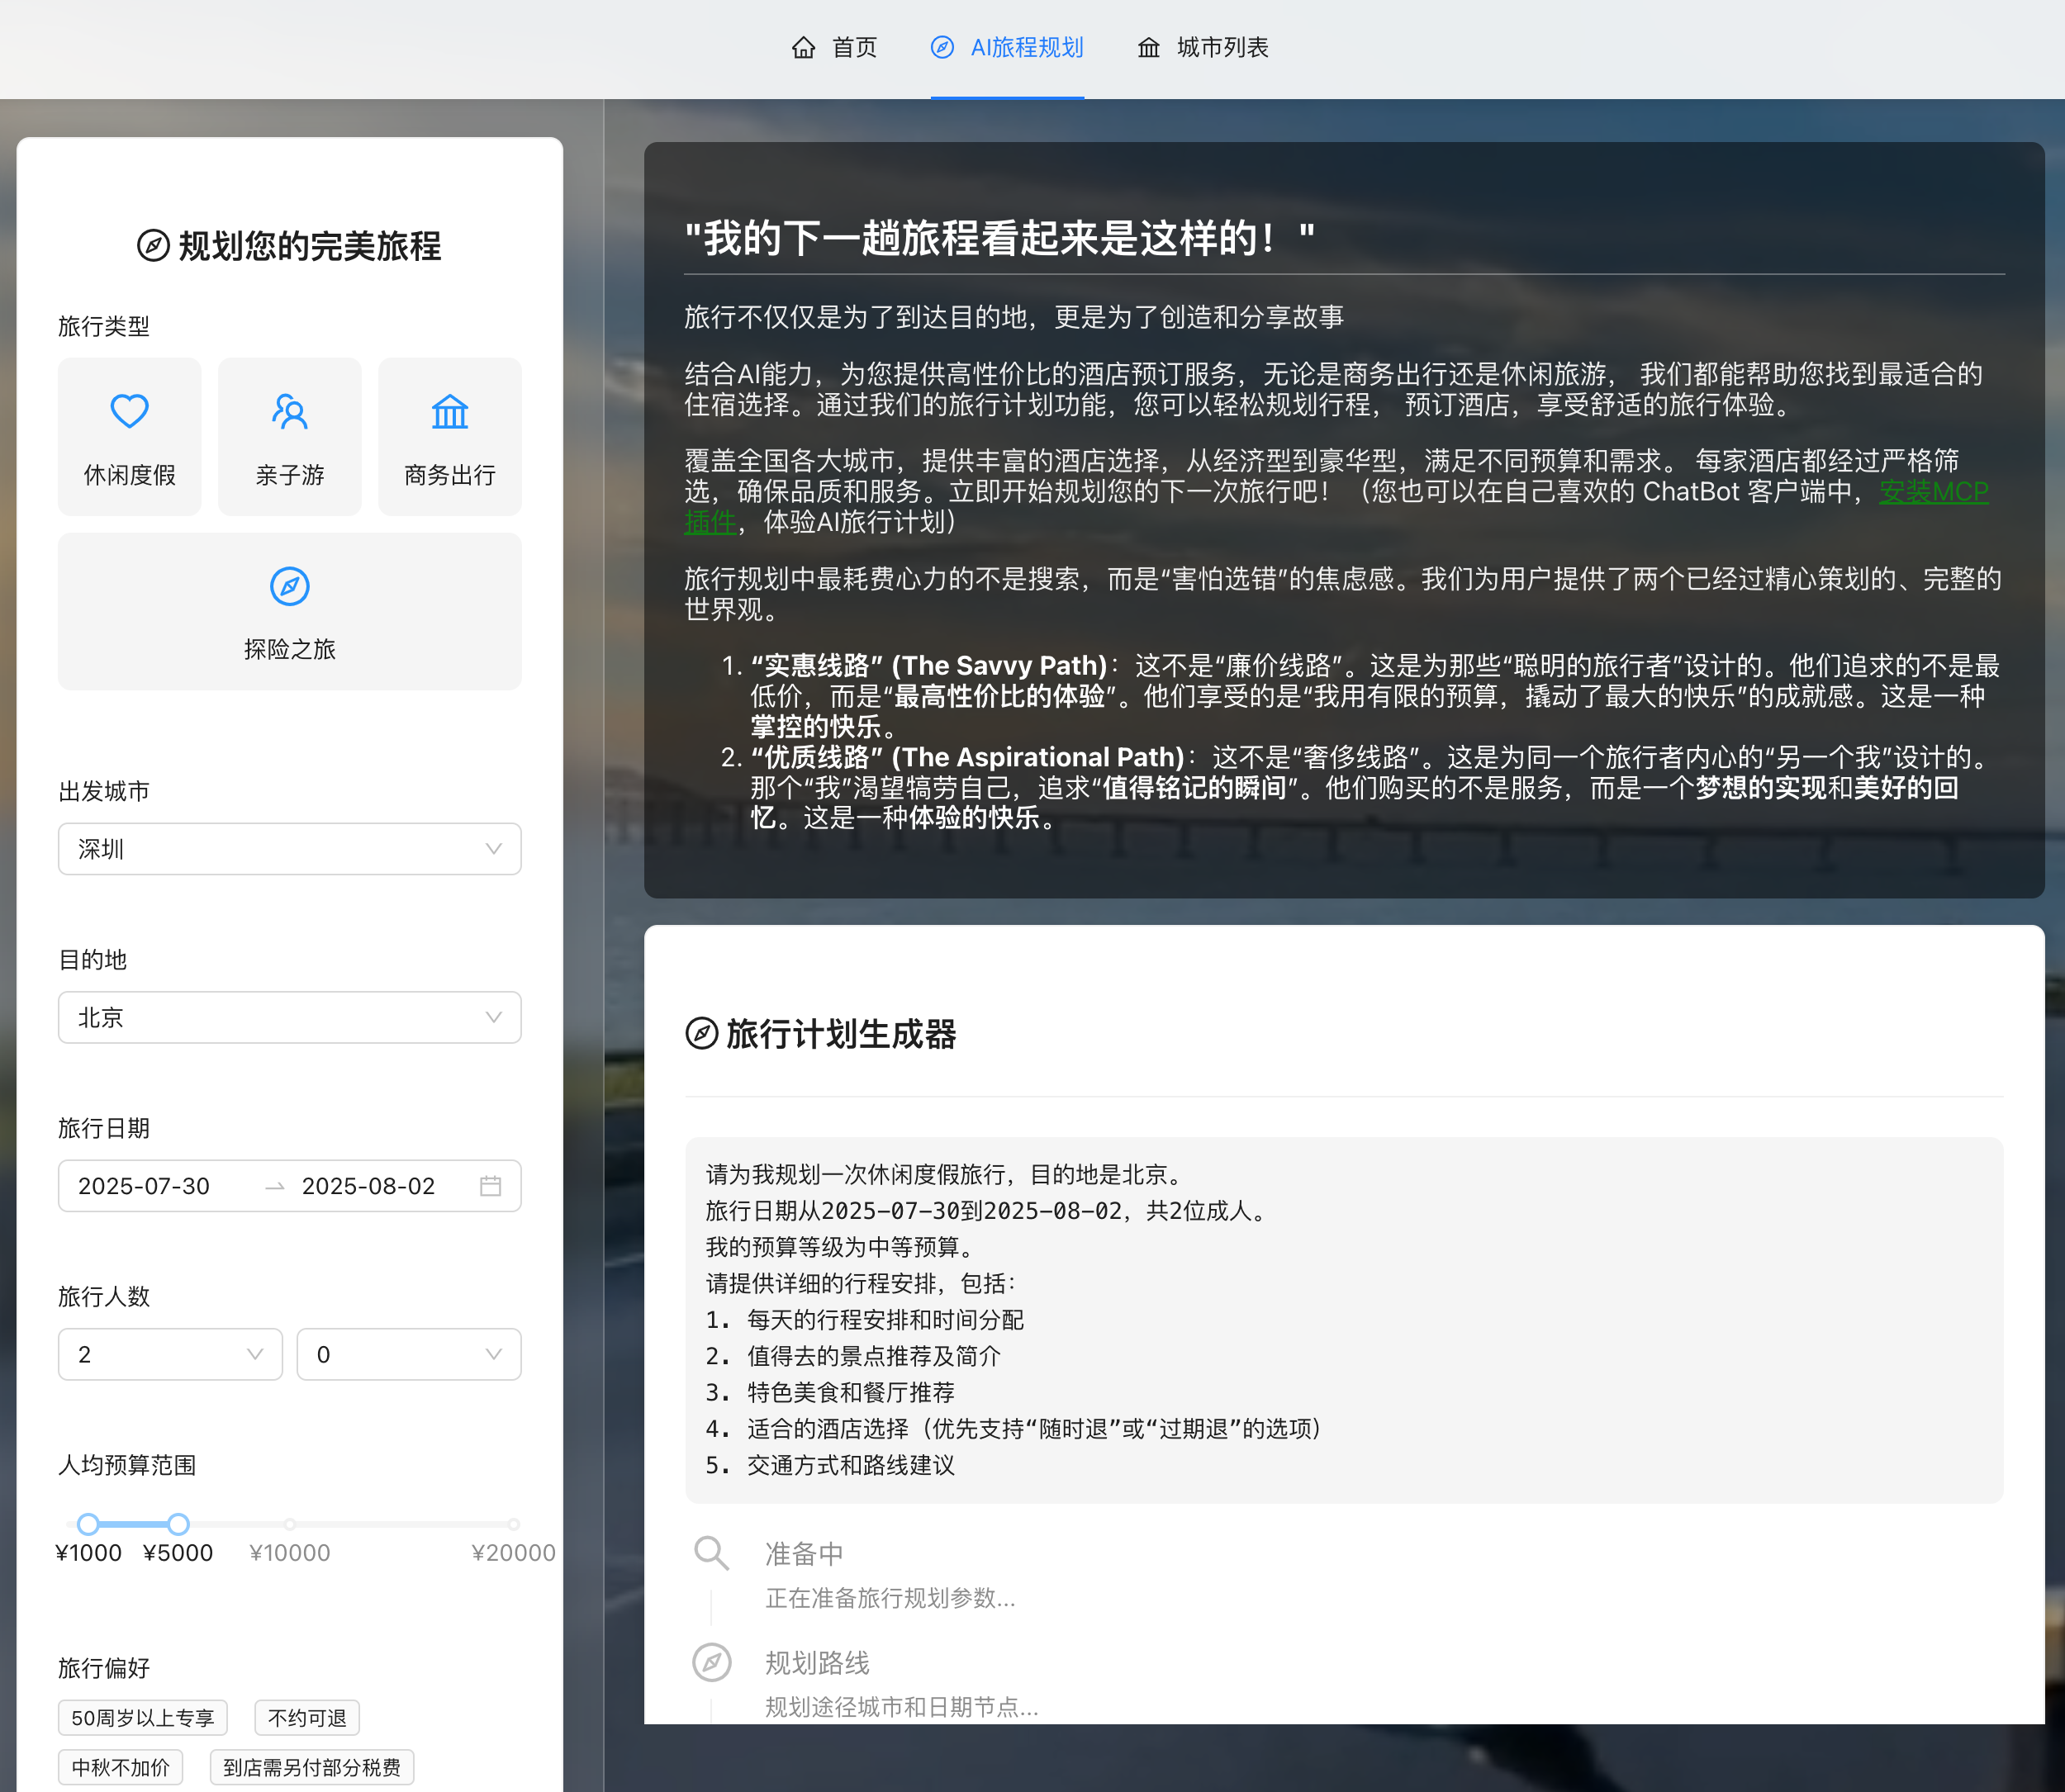Screen dimensions: 2065x1792
Task: Toggle the 50周岁以上专享 preference tag
Action: click(142, 1718)
